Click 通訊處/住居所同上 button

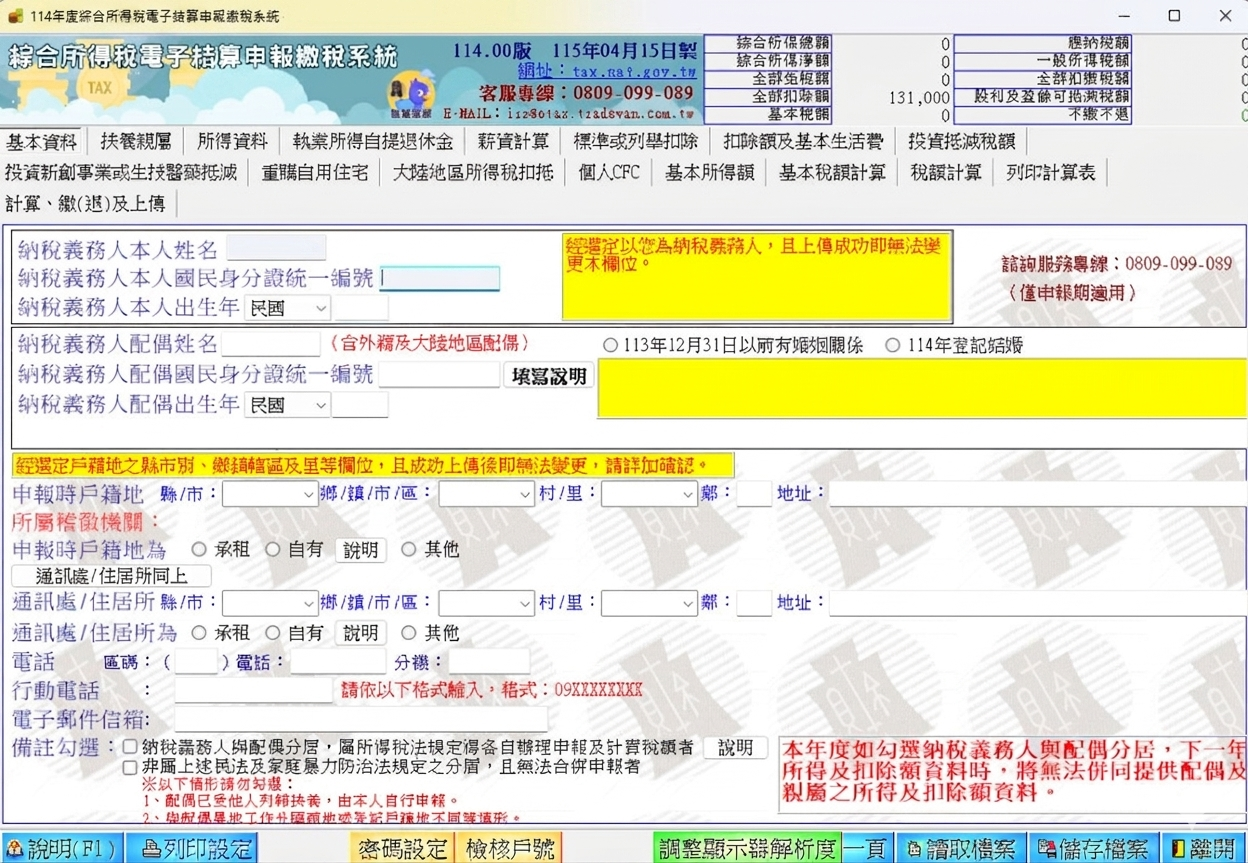click(x=111, y=576)
